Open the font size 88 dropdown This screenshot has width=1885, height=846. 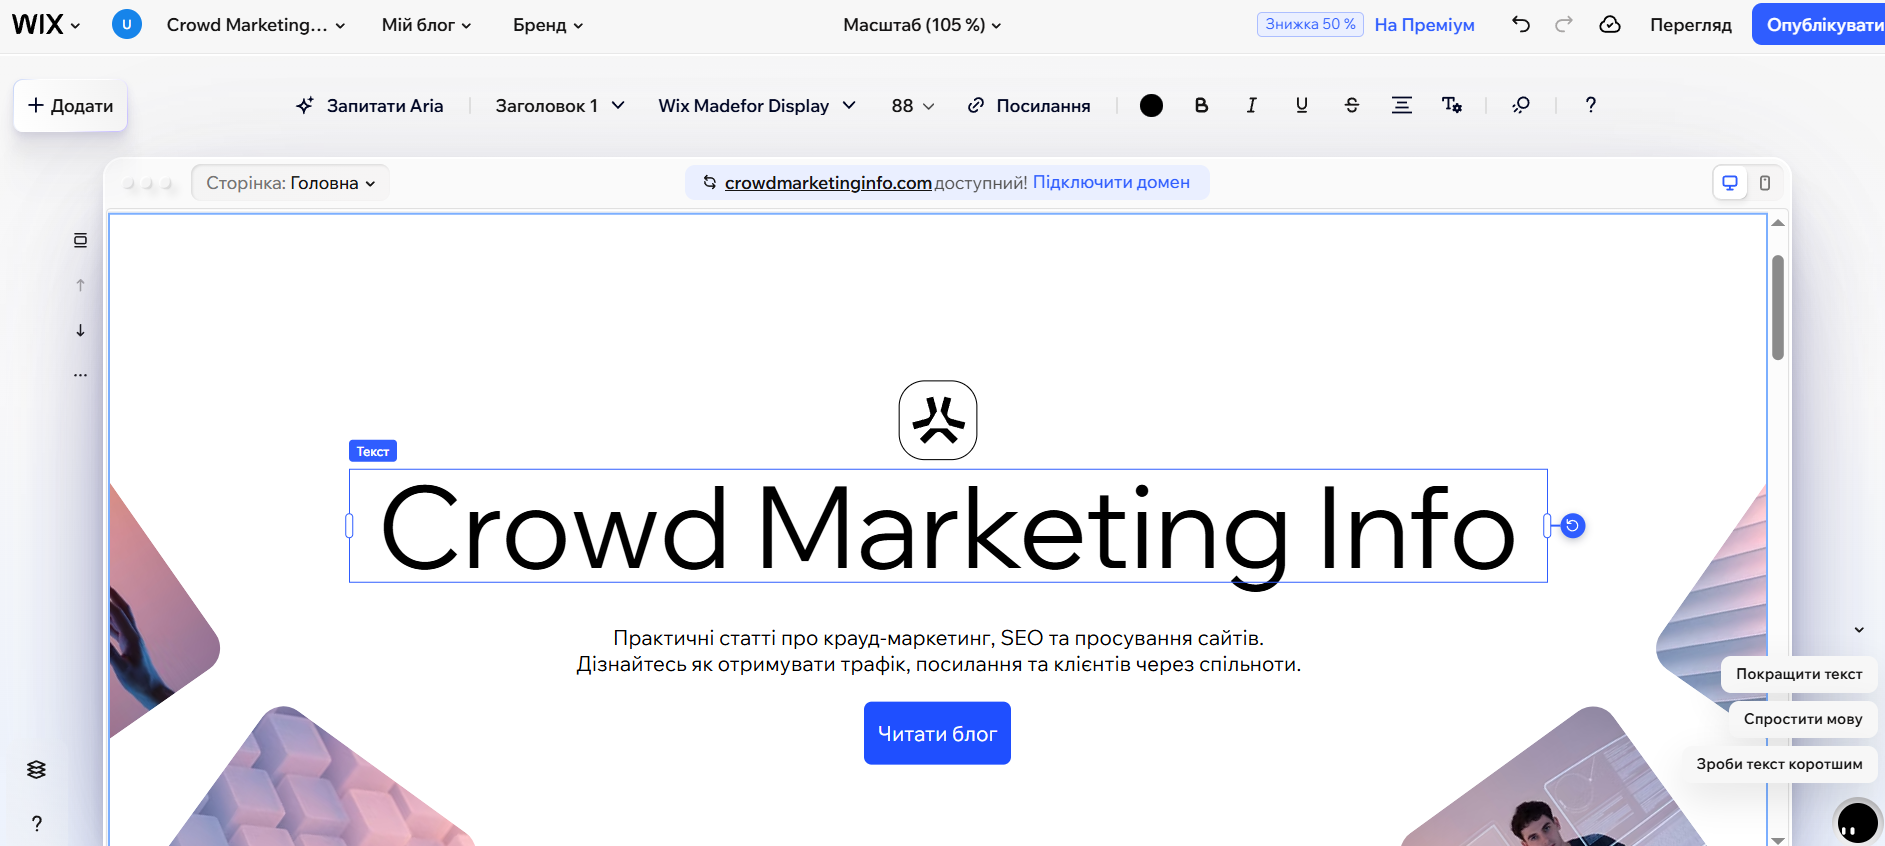pos(913,106)
